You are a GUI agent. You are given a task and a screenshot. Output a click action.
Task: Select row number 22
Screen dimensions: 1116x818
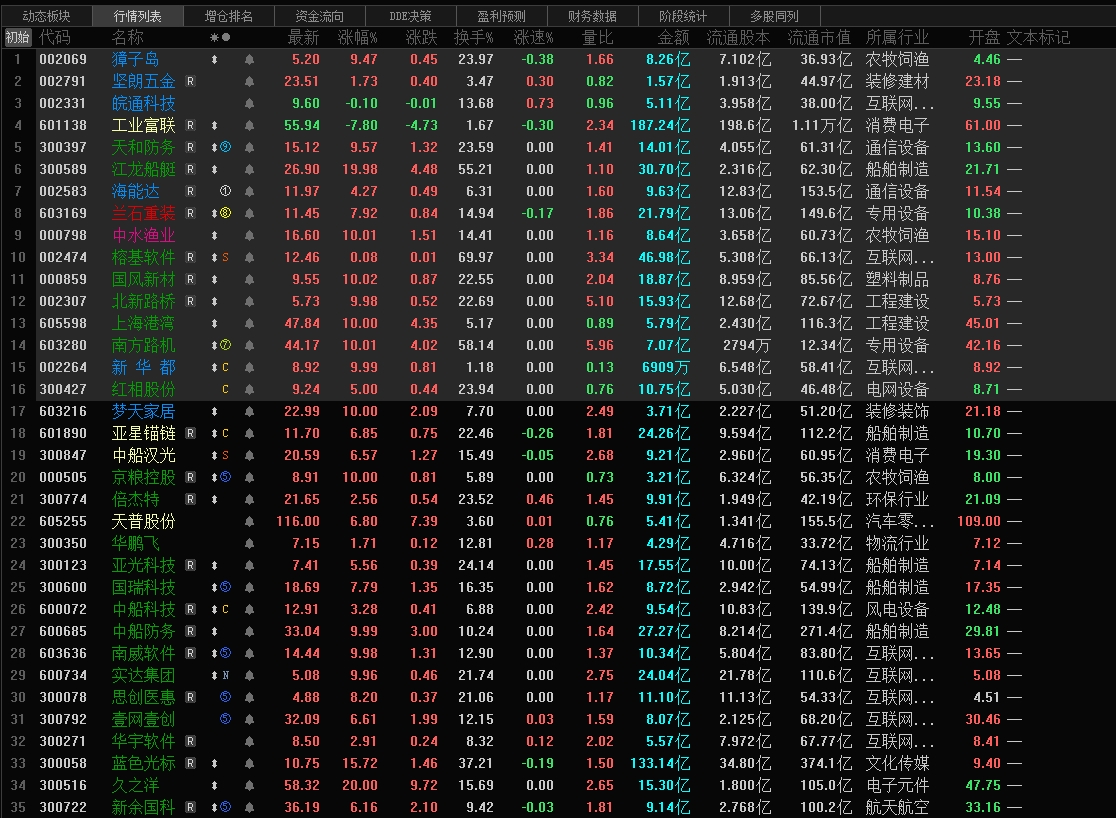18,521
